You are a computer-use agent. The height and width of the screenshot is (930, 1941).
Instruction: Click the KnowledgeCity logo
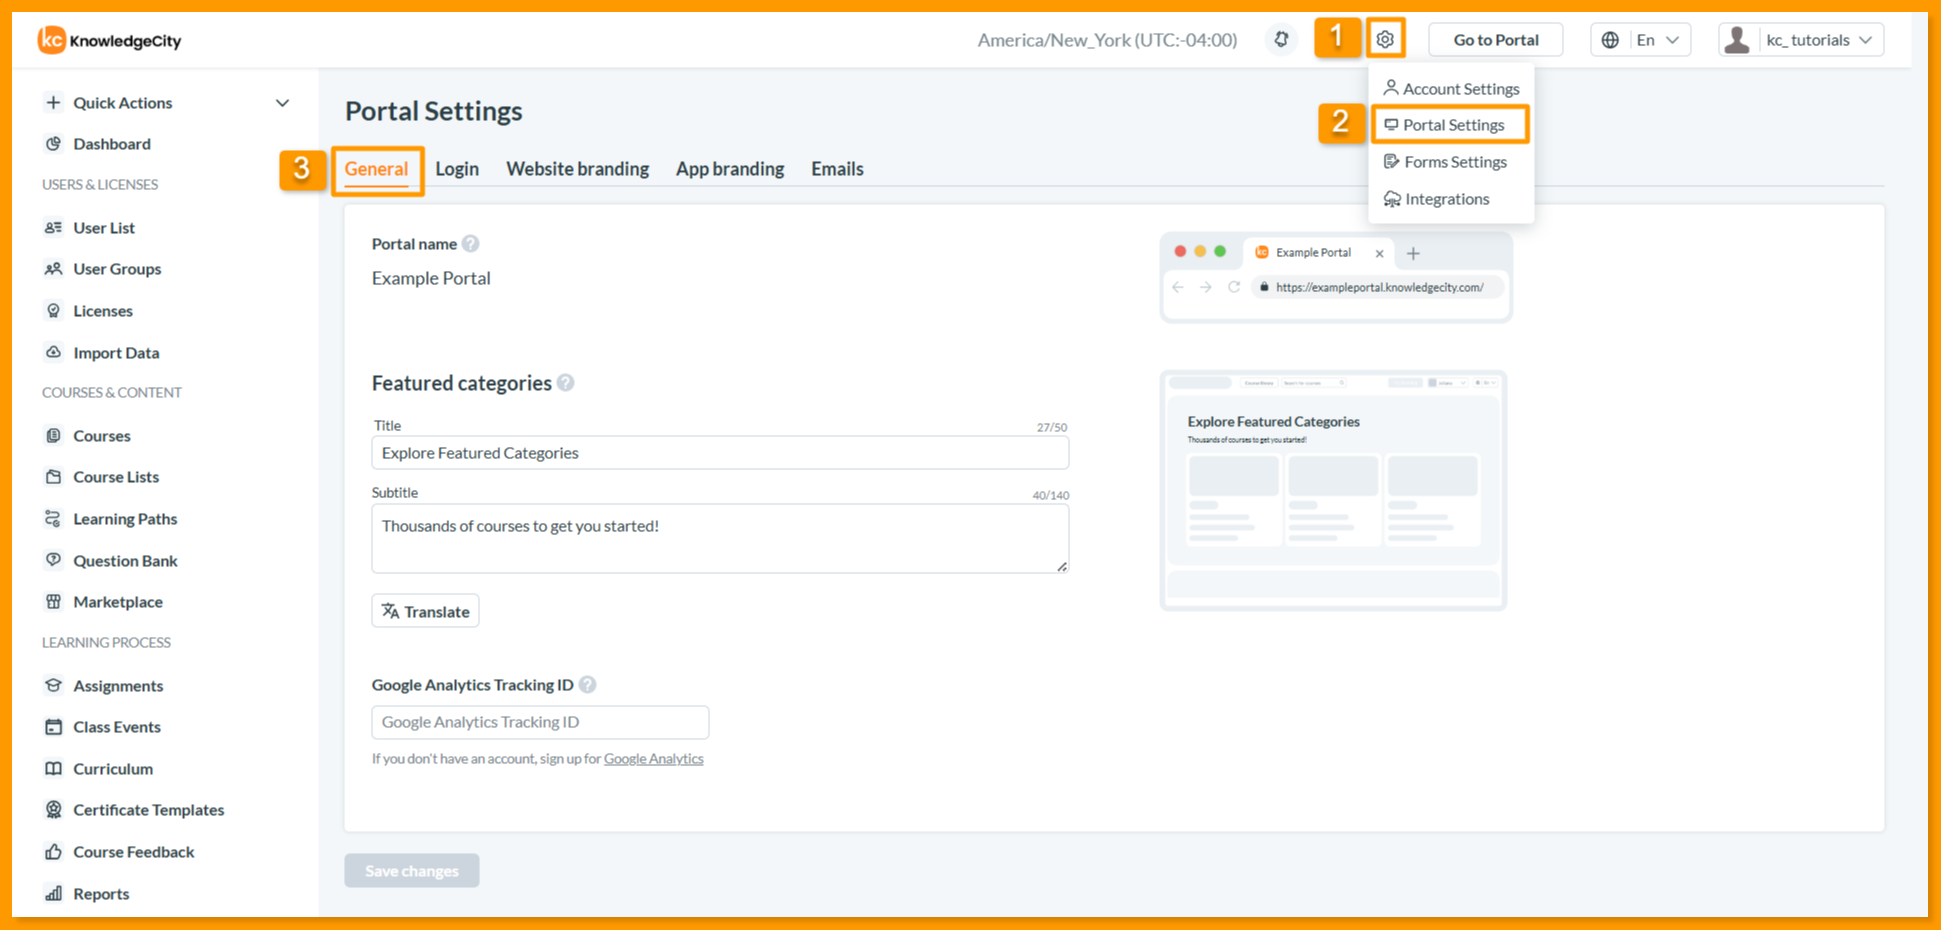coord(110,40)
